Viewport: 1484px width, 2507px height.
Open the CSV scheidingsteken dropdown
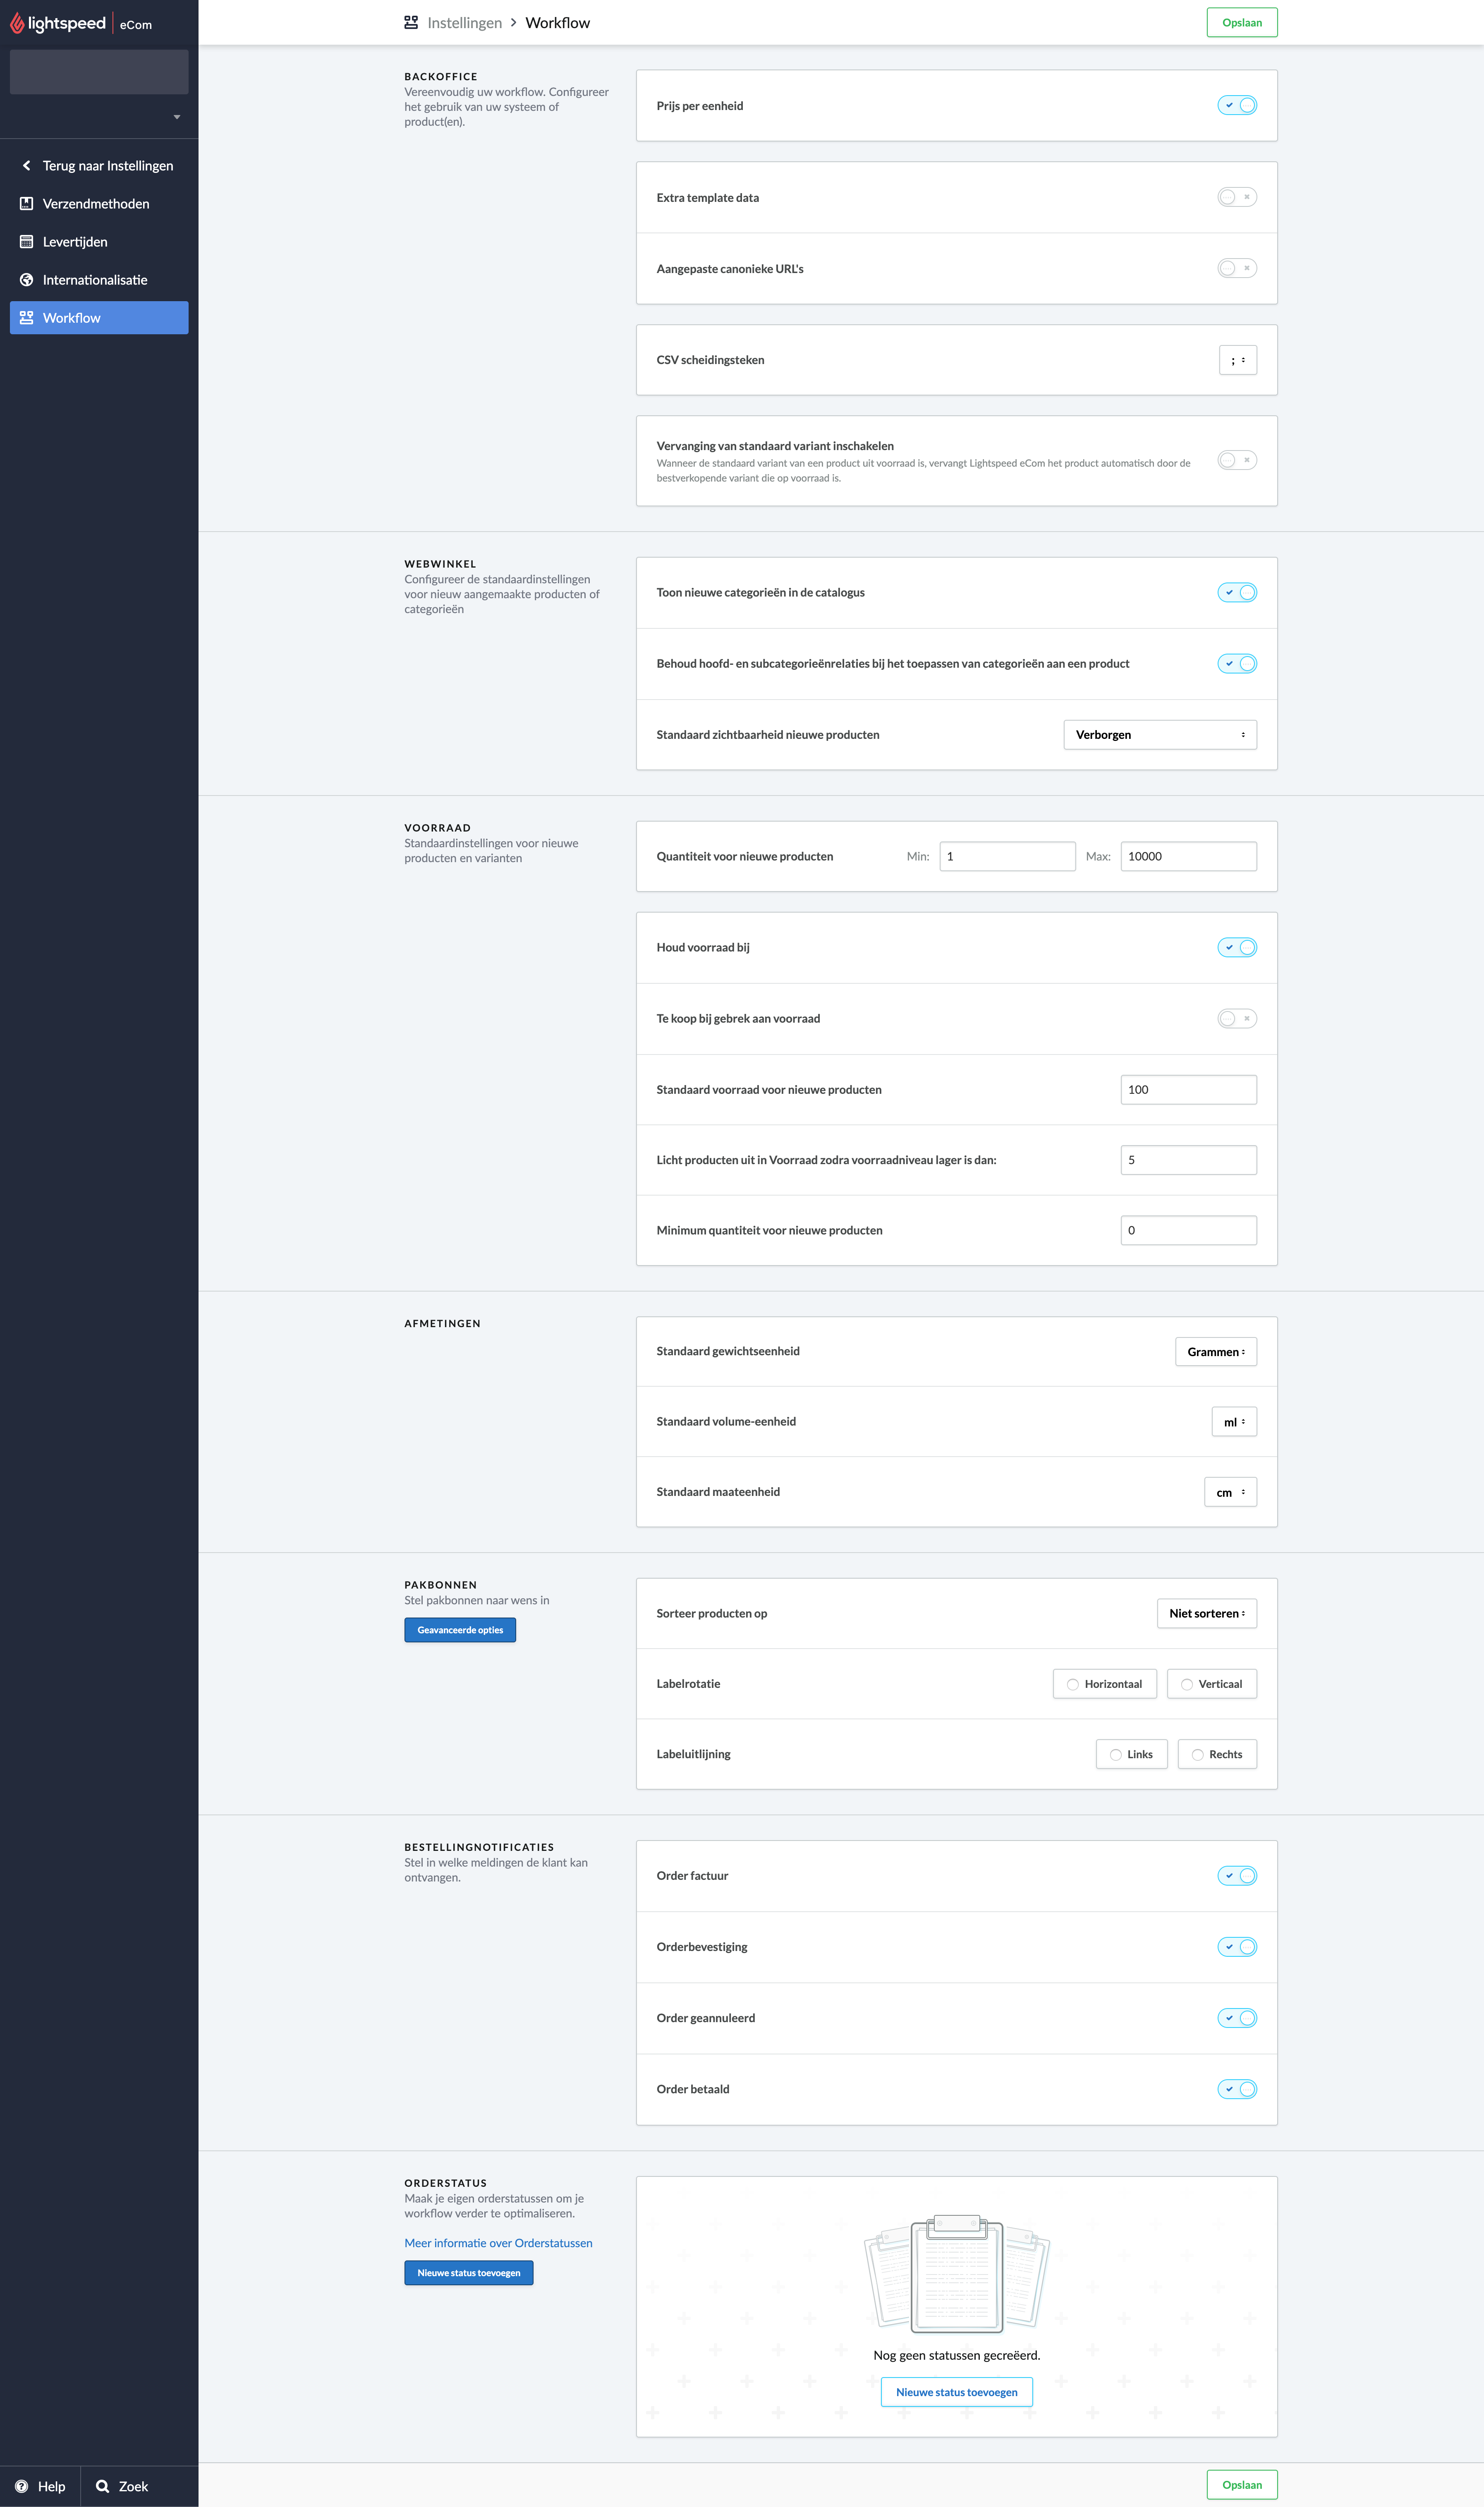tap(1238, 360)
